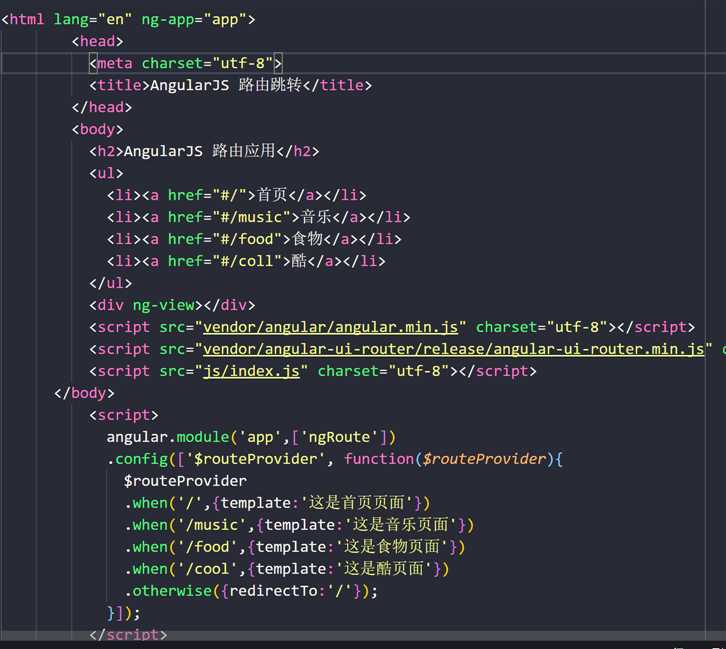726x649 pixels.
Task: Click the .when('/' 这是首页页面 line
Action: click(x=277, y=503)
